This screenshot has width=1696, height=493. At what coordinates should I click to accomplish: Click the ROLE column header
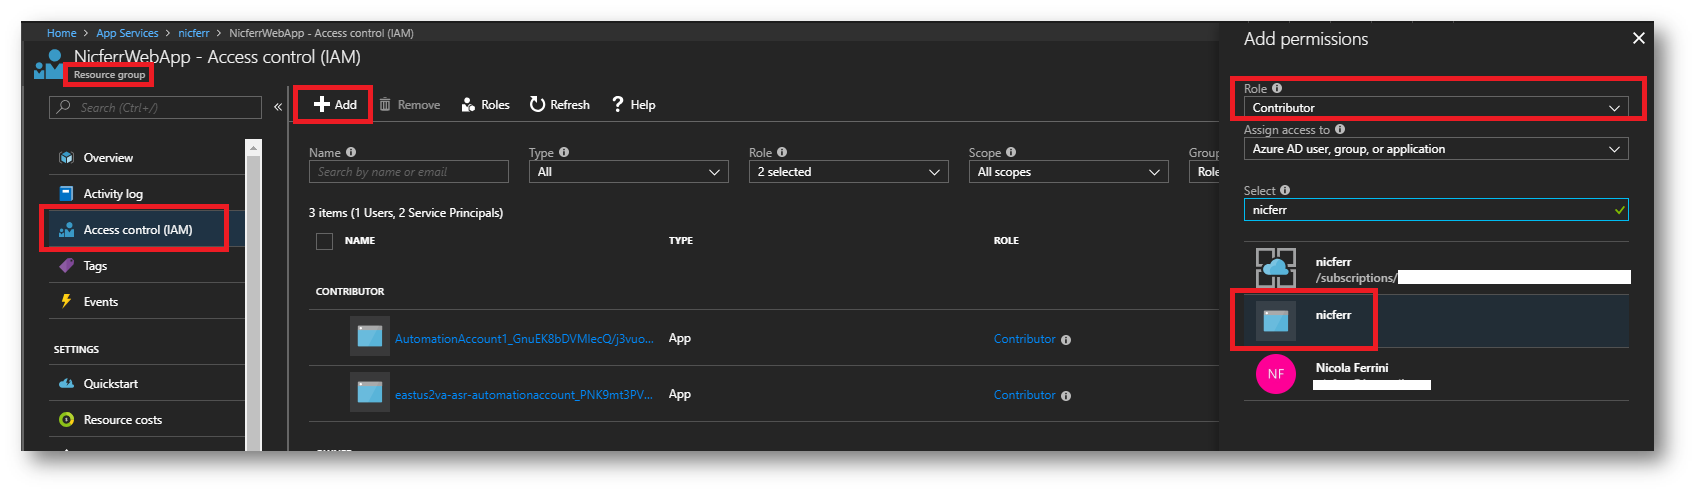(1006, 241)
